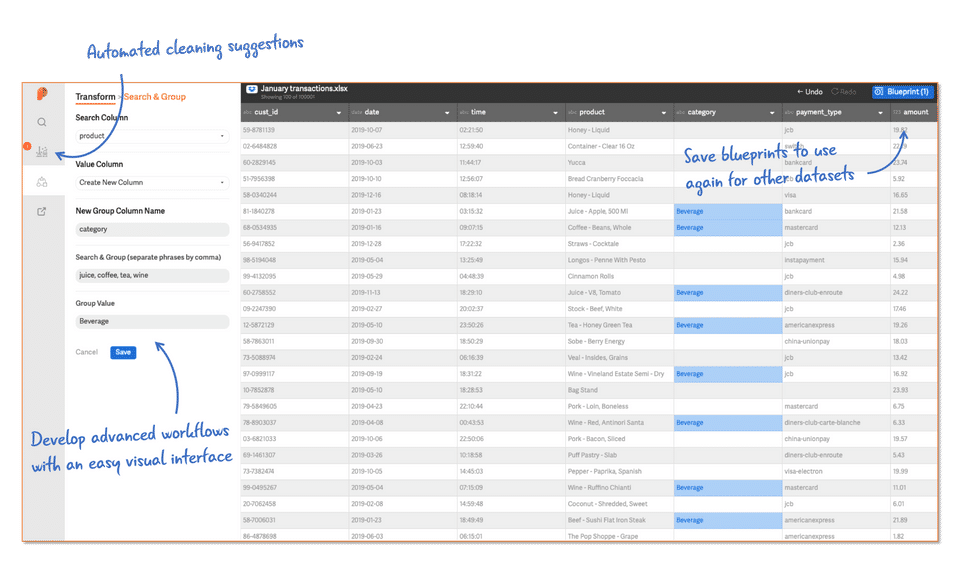Open time column header dropdown arrow
The image size is (960, 563).
point(555,113)
